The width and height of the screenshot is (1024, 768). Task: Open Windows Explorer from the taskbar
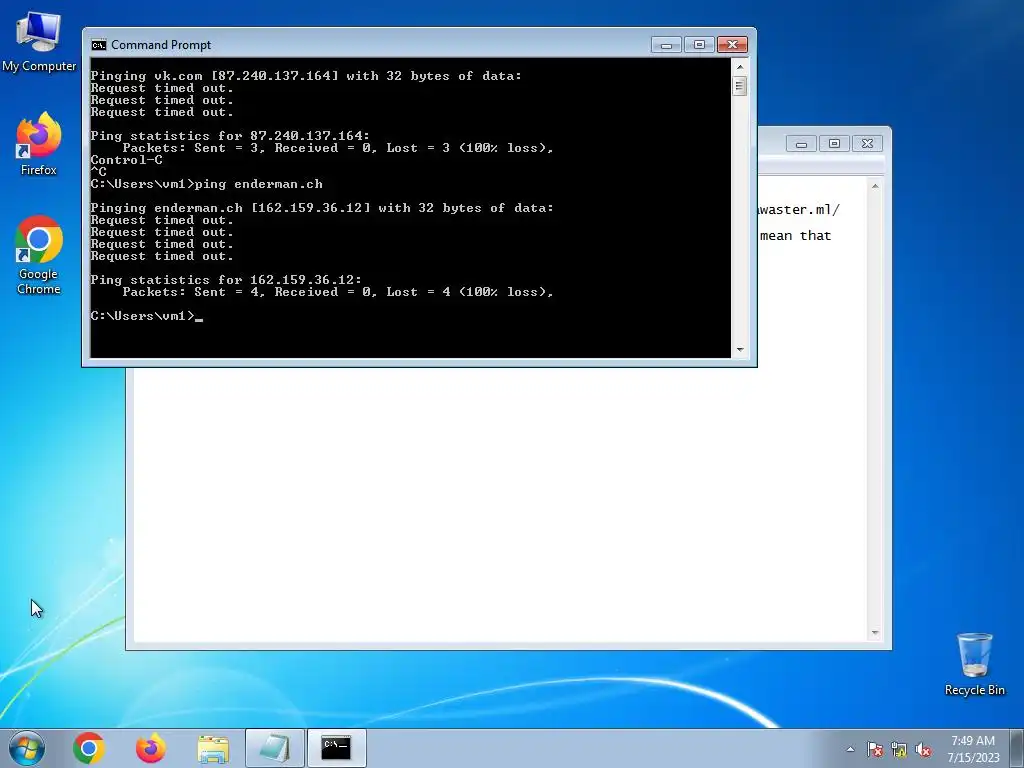pos(213,748)
